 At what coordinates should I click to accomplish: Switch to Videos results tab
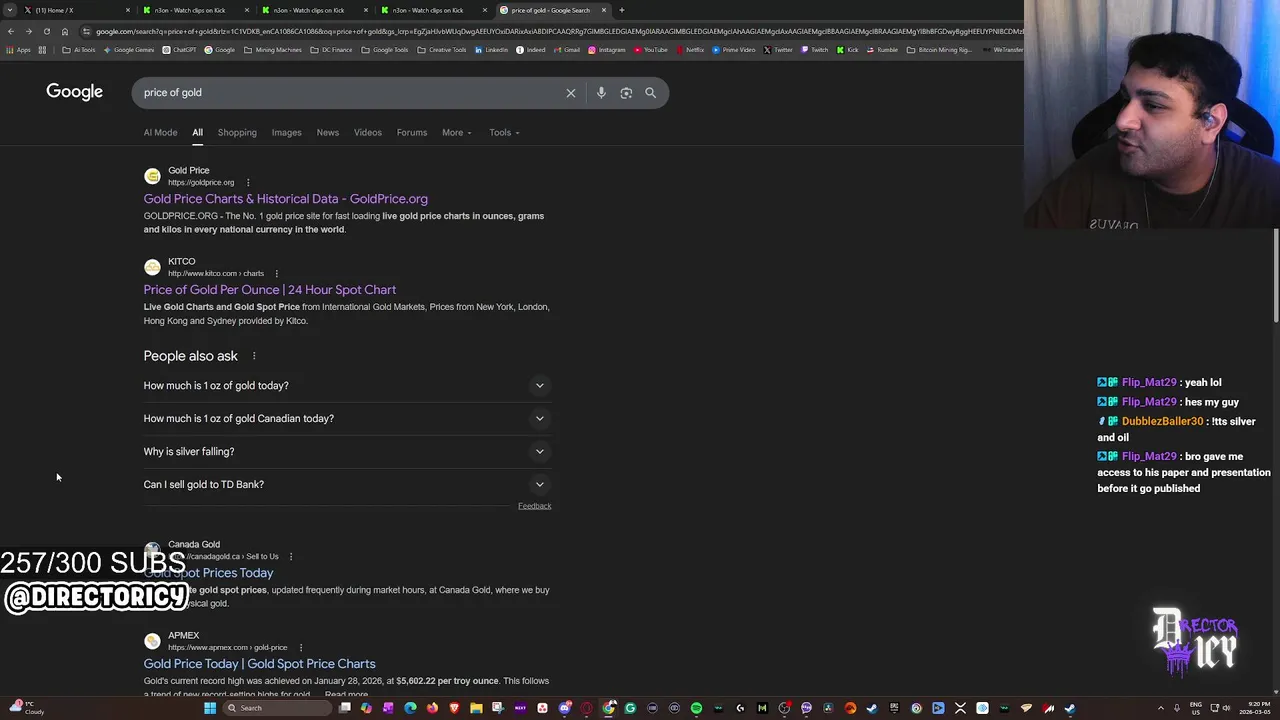368,132
